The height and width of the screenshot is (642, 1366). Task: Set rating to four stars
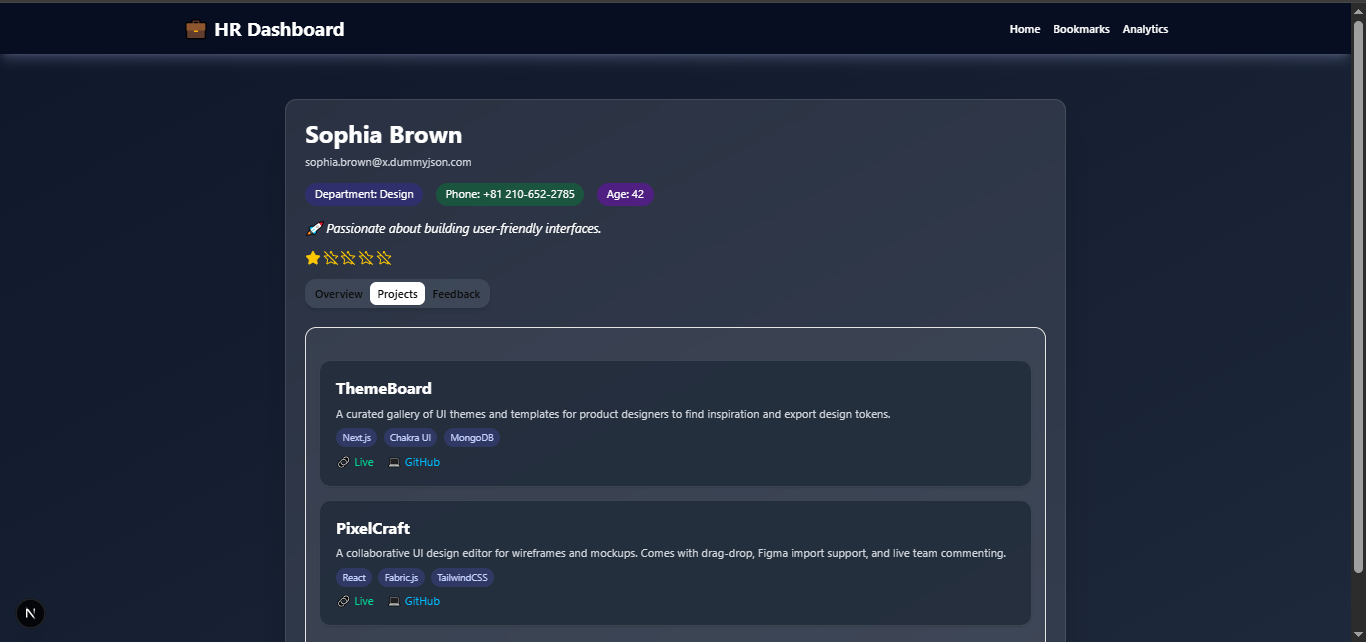point(366,258)
